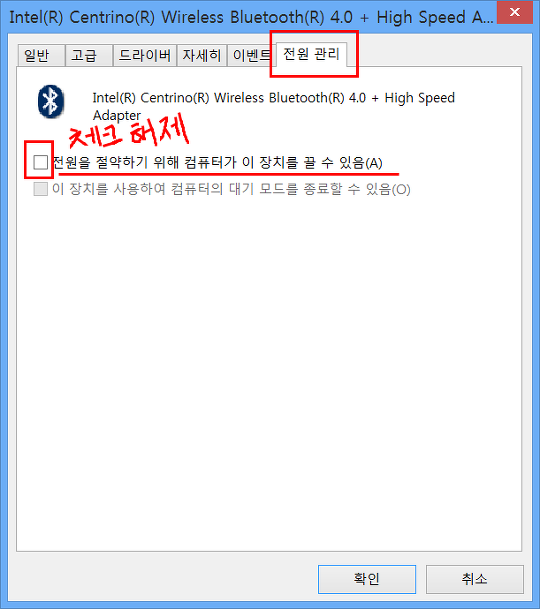Click the empty white area of the panel
The image size is (540, 609).
pos(269,369)
